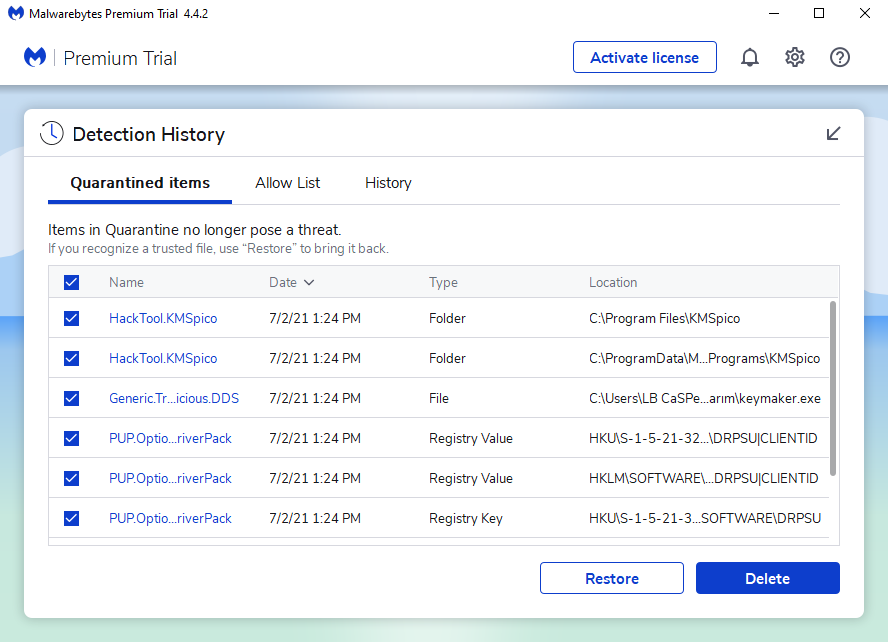Click Activate license button
Screen dimensions: 888x642
point(644,57)
